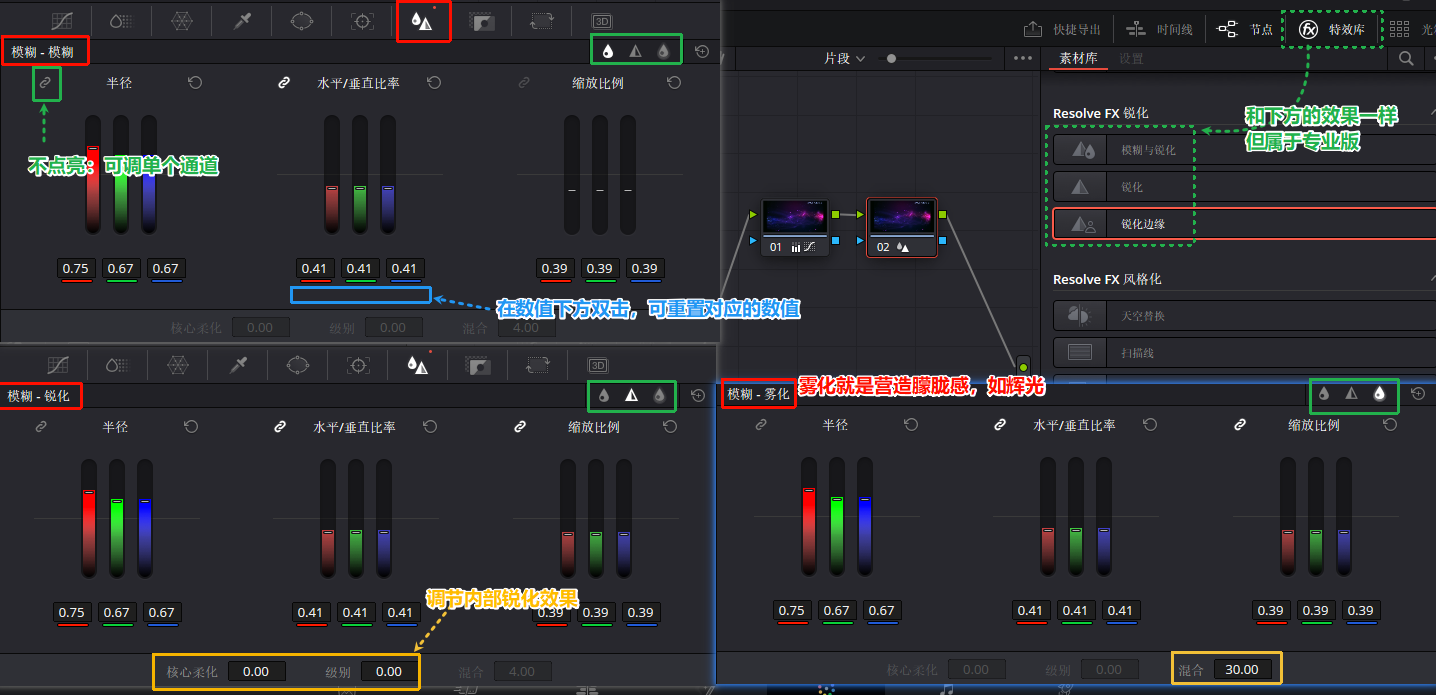1436x695 pixels.
Task: Click 快捷导出 quick export
Action: tap(1062, 30)
